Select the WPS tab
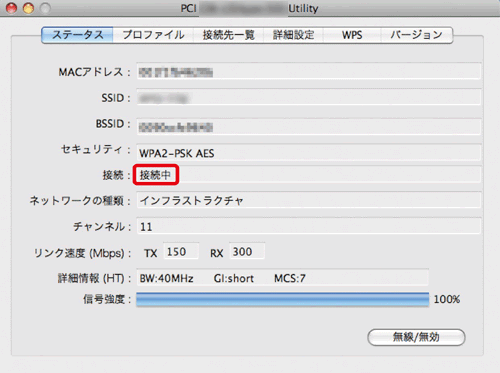 coord(352,35)
